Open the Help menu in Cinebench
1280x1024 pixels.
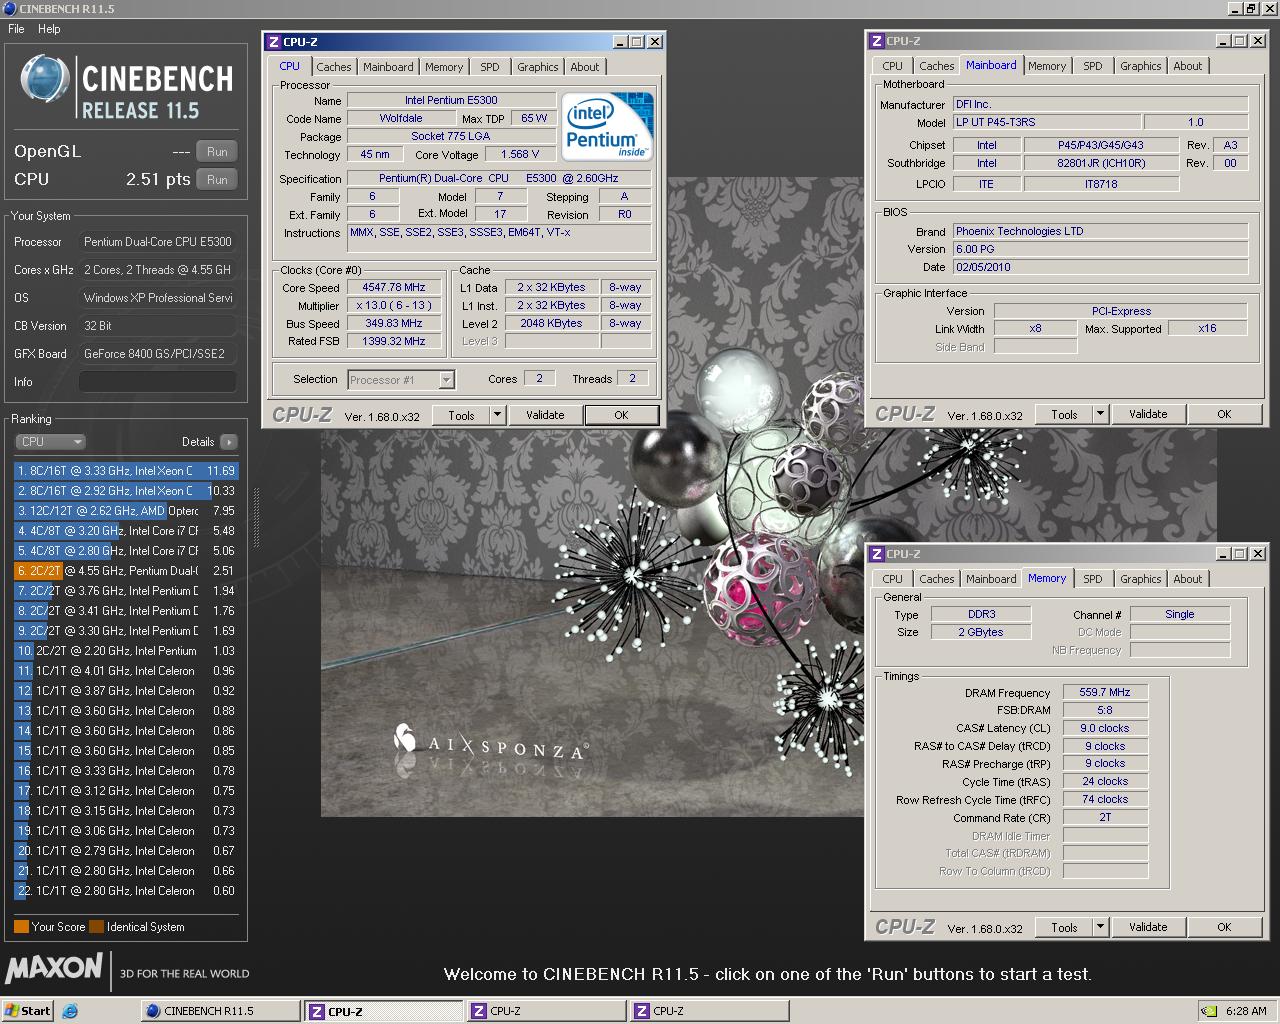click(x=49, y=29)
